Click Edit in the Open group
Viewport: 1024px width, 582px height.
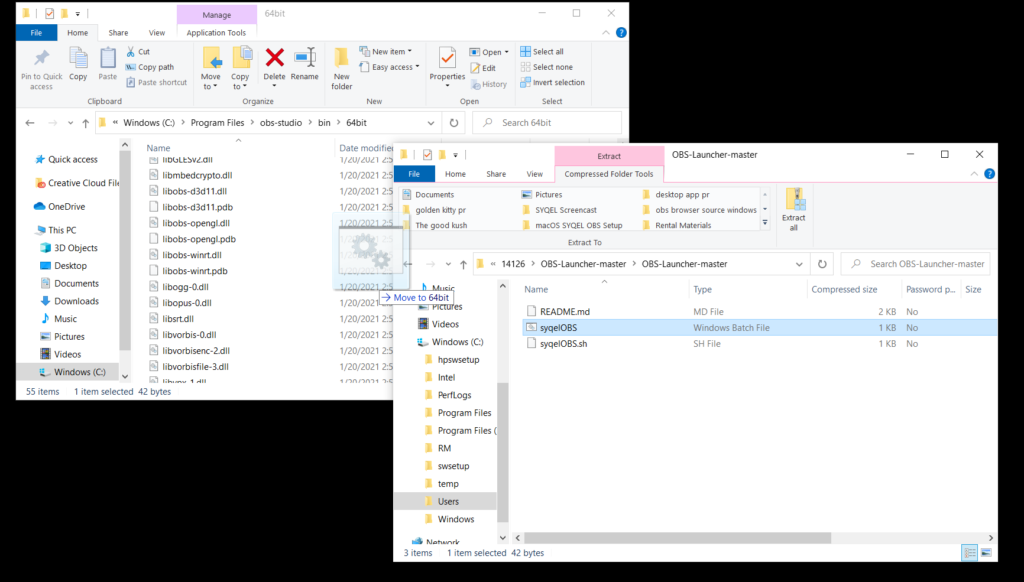click(483, 68)
